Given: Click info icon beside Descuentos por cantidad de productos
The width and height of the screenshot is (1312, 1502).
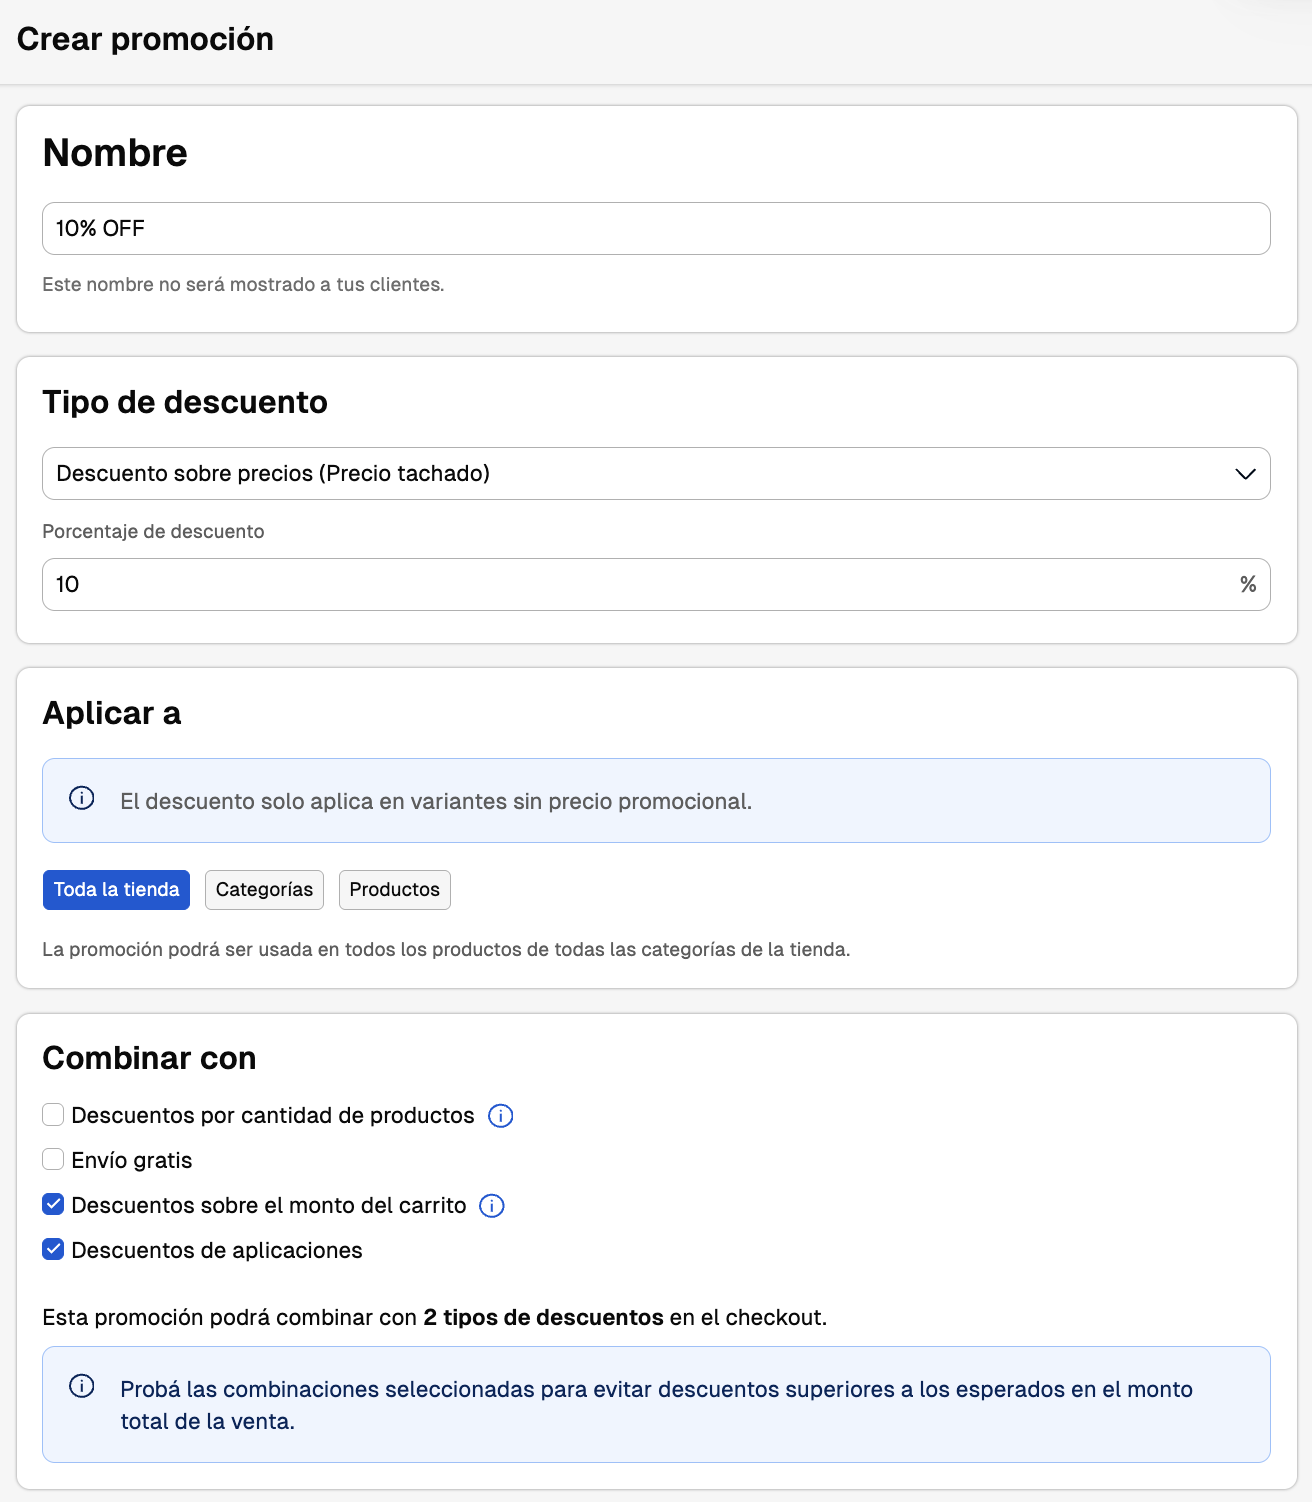Looking at the screenshot, I should coord(500,1116).
